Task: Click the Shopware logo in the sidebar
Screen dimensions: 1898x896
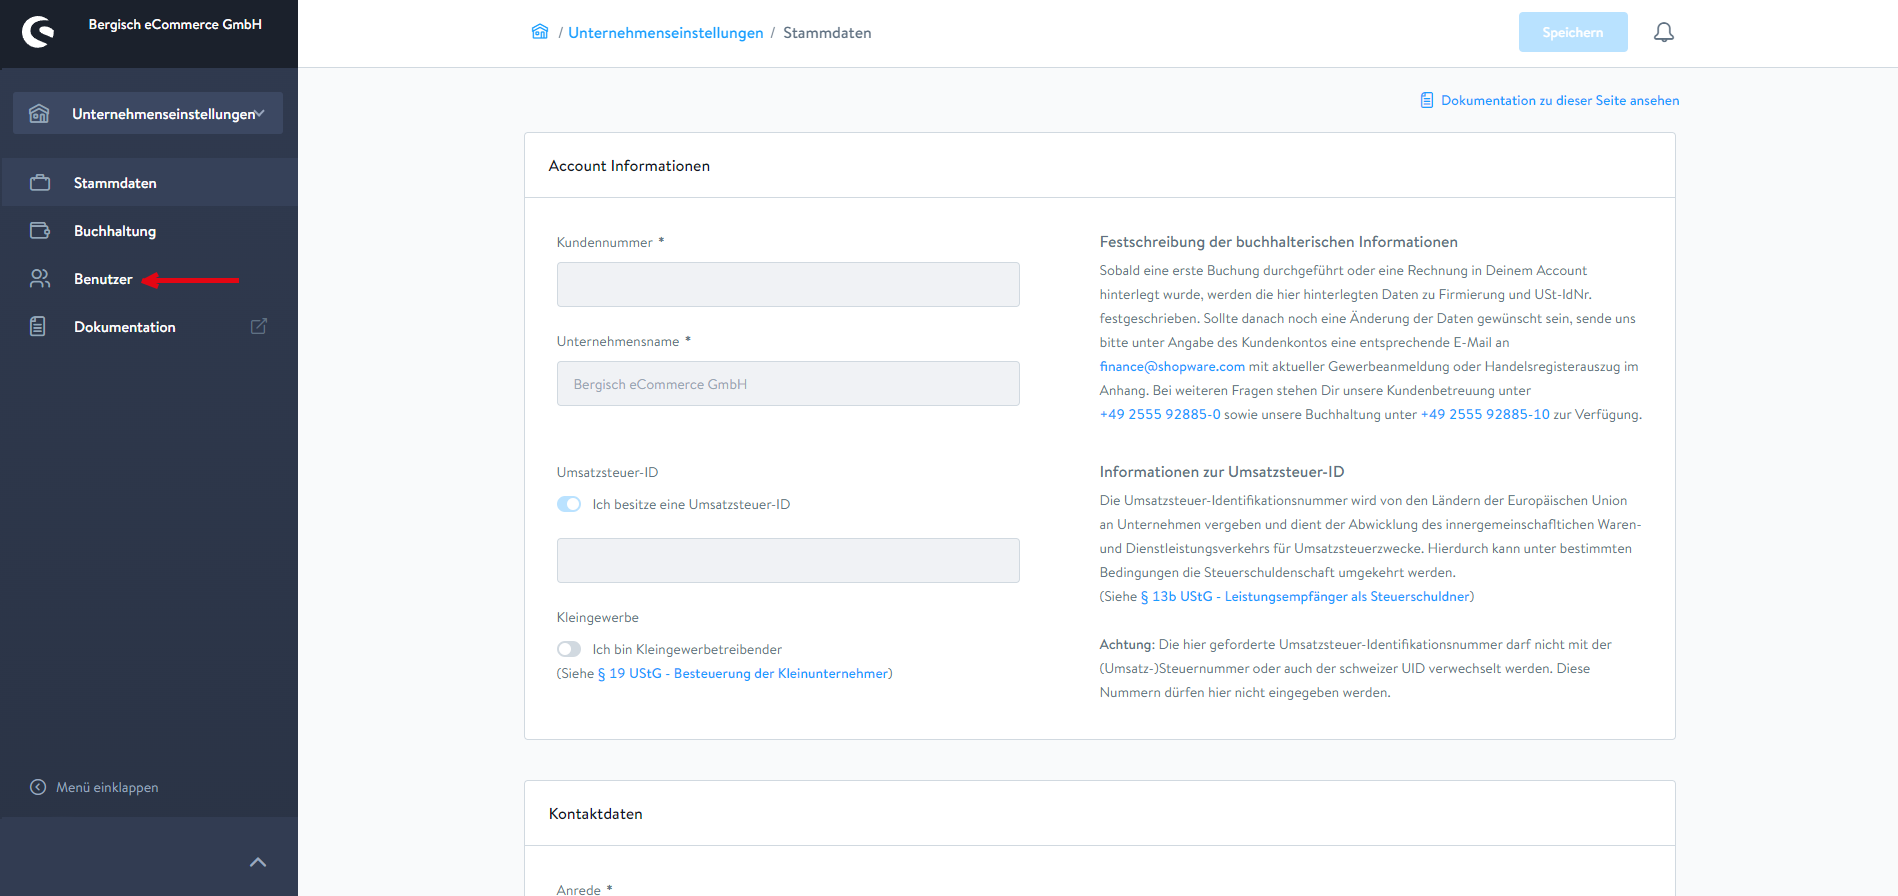Action: coord(38,32)
